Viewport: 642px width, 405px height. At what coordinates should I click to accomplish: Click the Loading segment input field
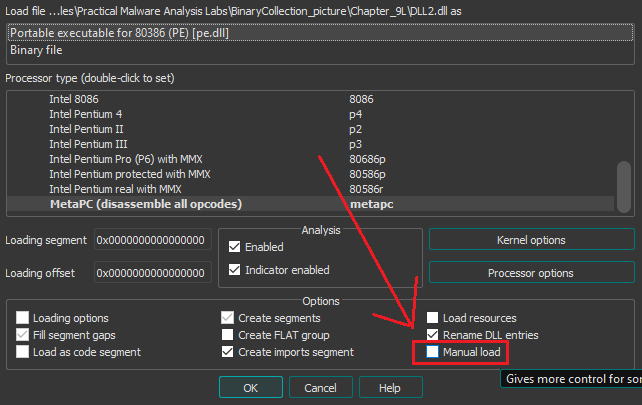[x=151, y=241]
